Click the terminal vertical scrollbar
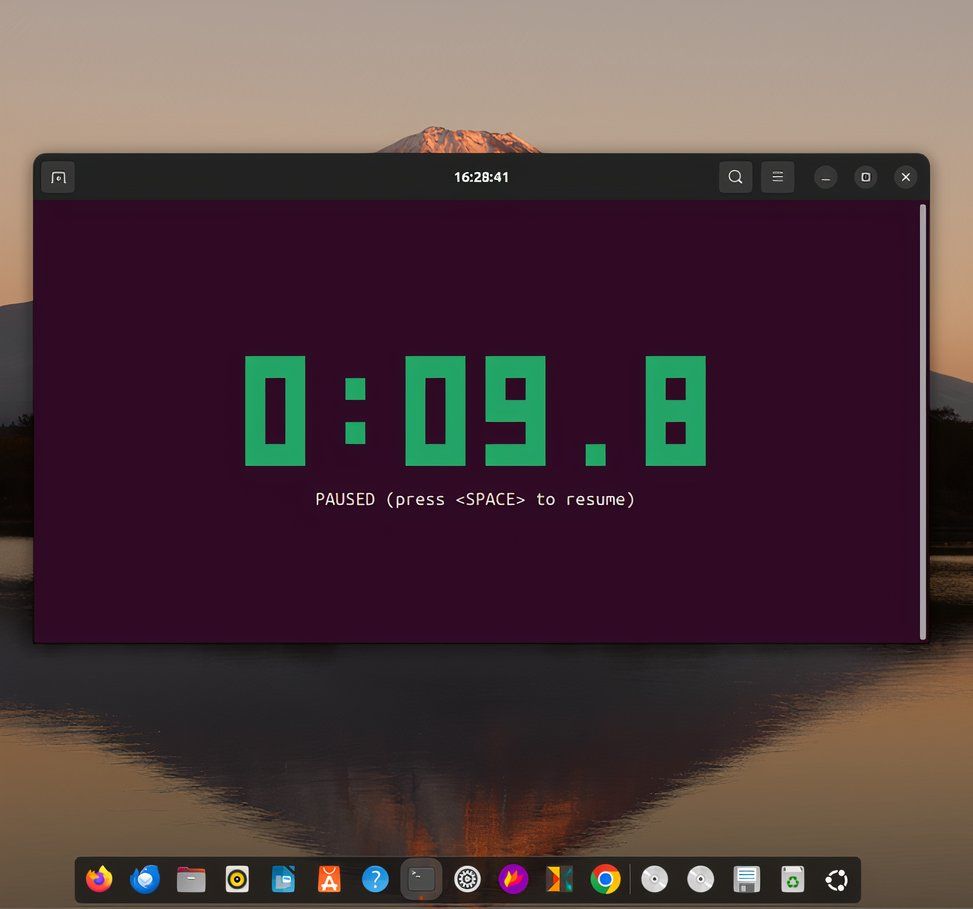Viewport: 973px width, 909px height. click(x=923, y=422)
